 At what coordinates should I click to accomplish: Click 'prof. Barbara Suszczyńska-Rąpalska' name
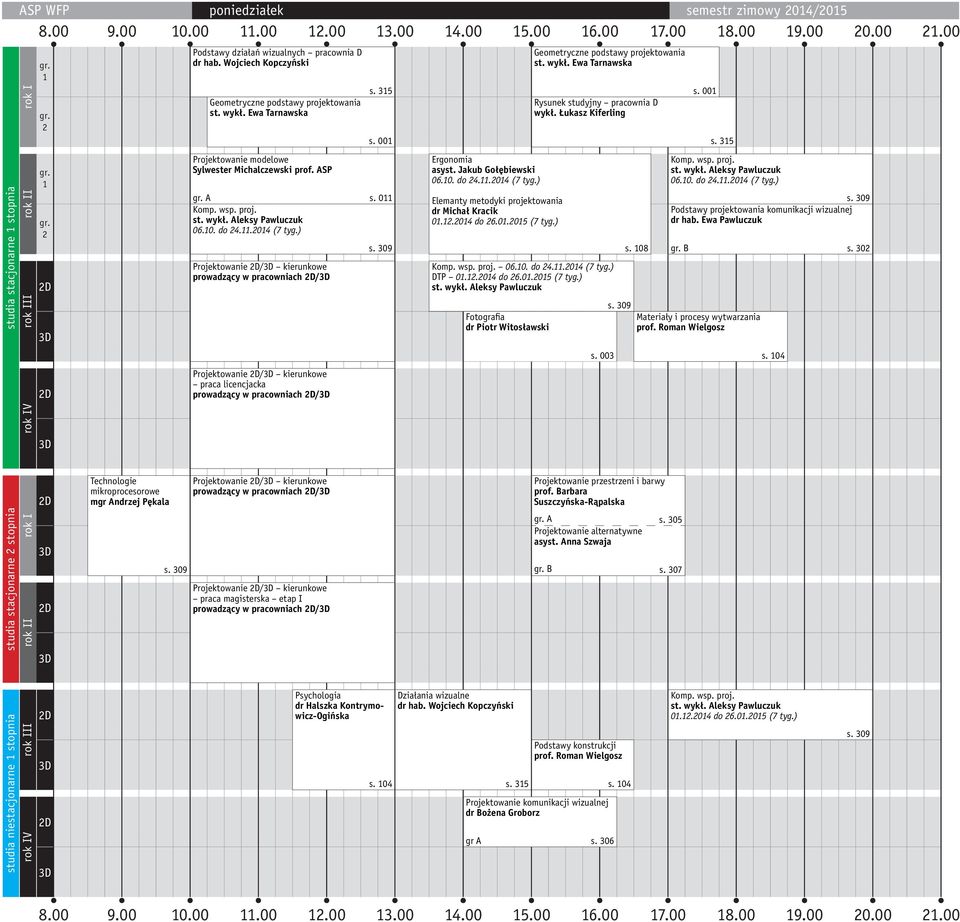pos(579,497)
